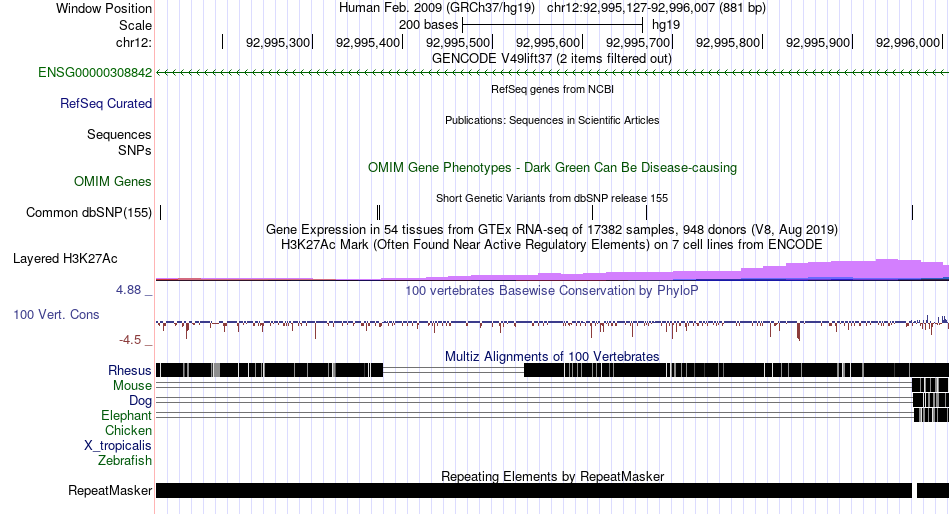Screen dimensions: 950x514
Task: Click the Elephant alignment block
Action: click(931, 415)
